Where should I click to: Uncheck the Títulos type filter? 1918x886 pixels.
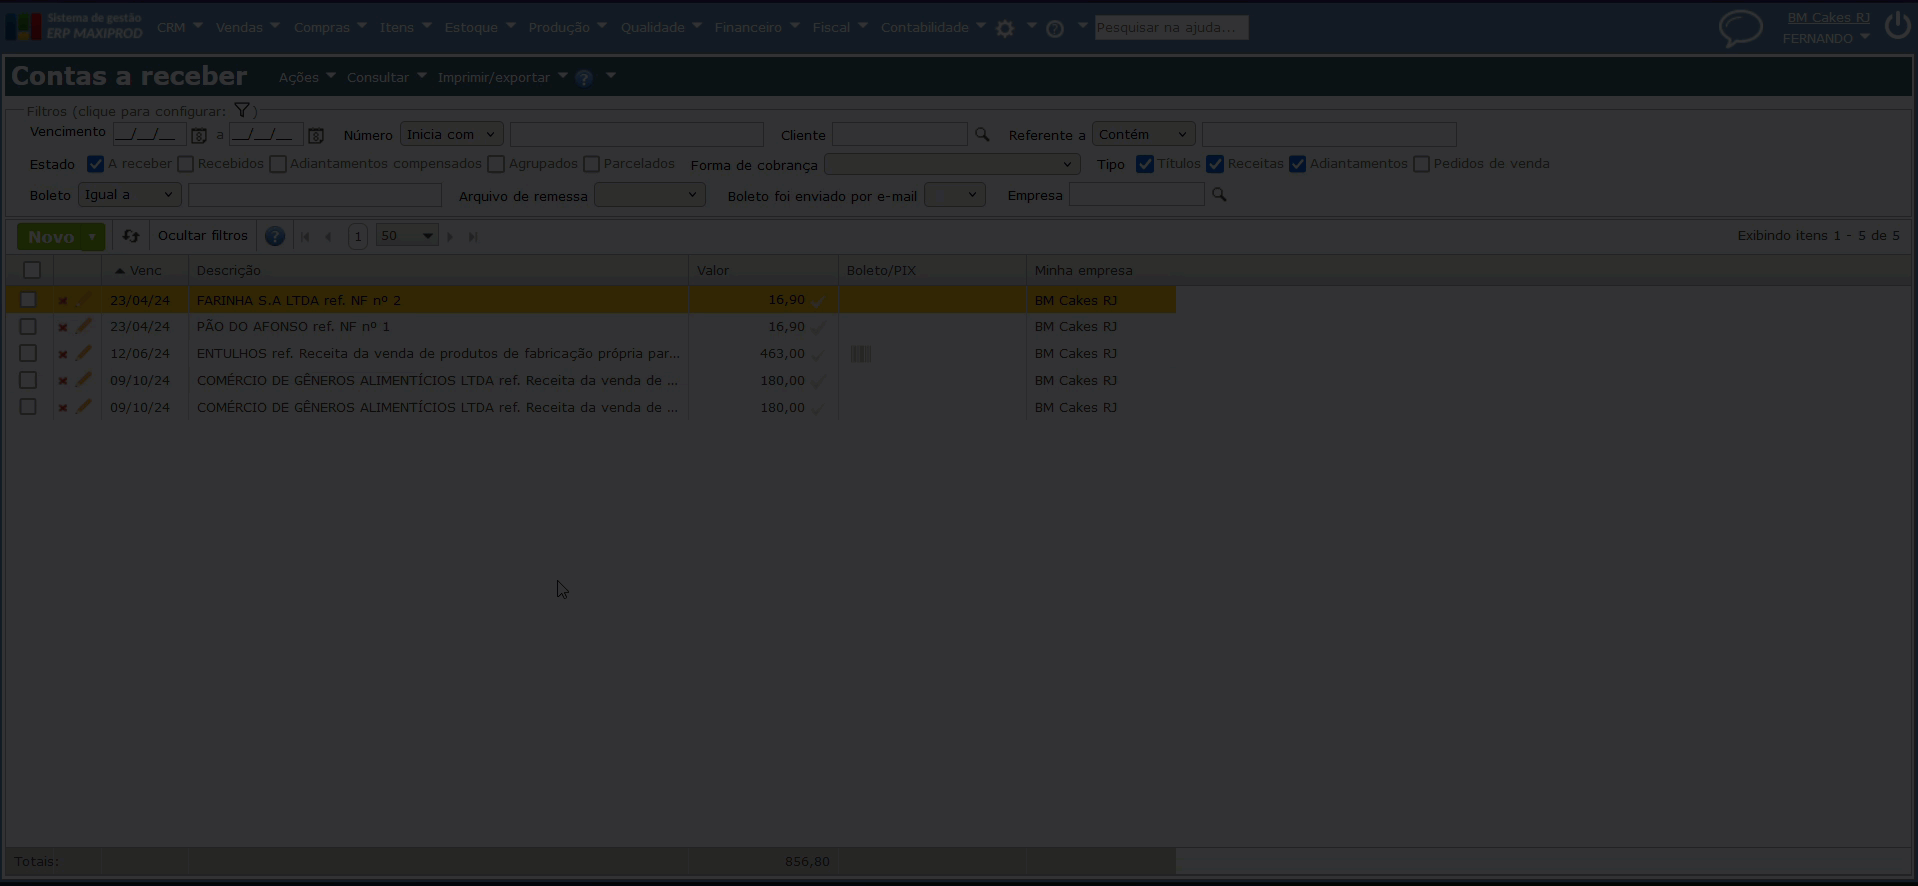(1145, 164)
